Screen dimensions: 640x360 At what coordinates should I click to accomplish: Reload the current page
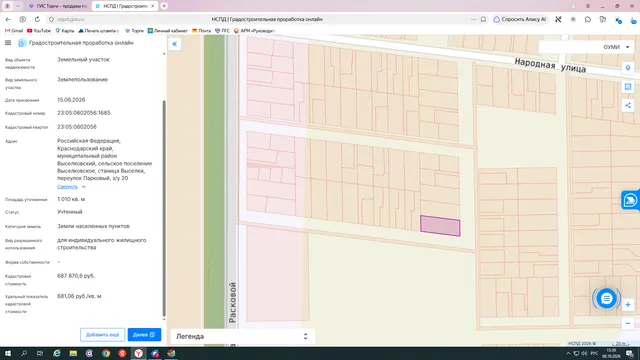tap(37, 19)
